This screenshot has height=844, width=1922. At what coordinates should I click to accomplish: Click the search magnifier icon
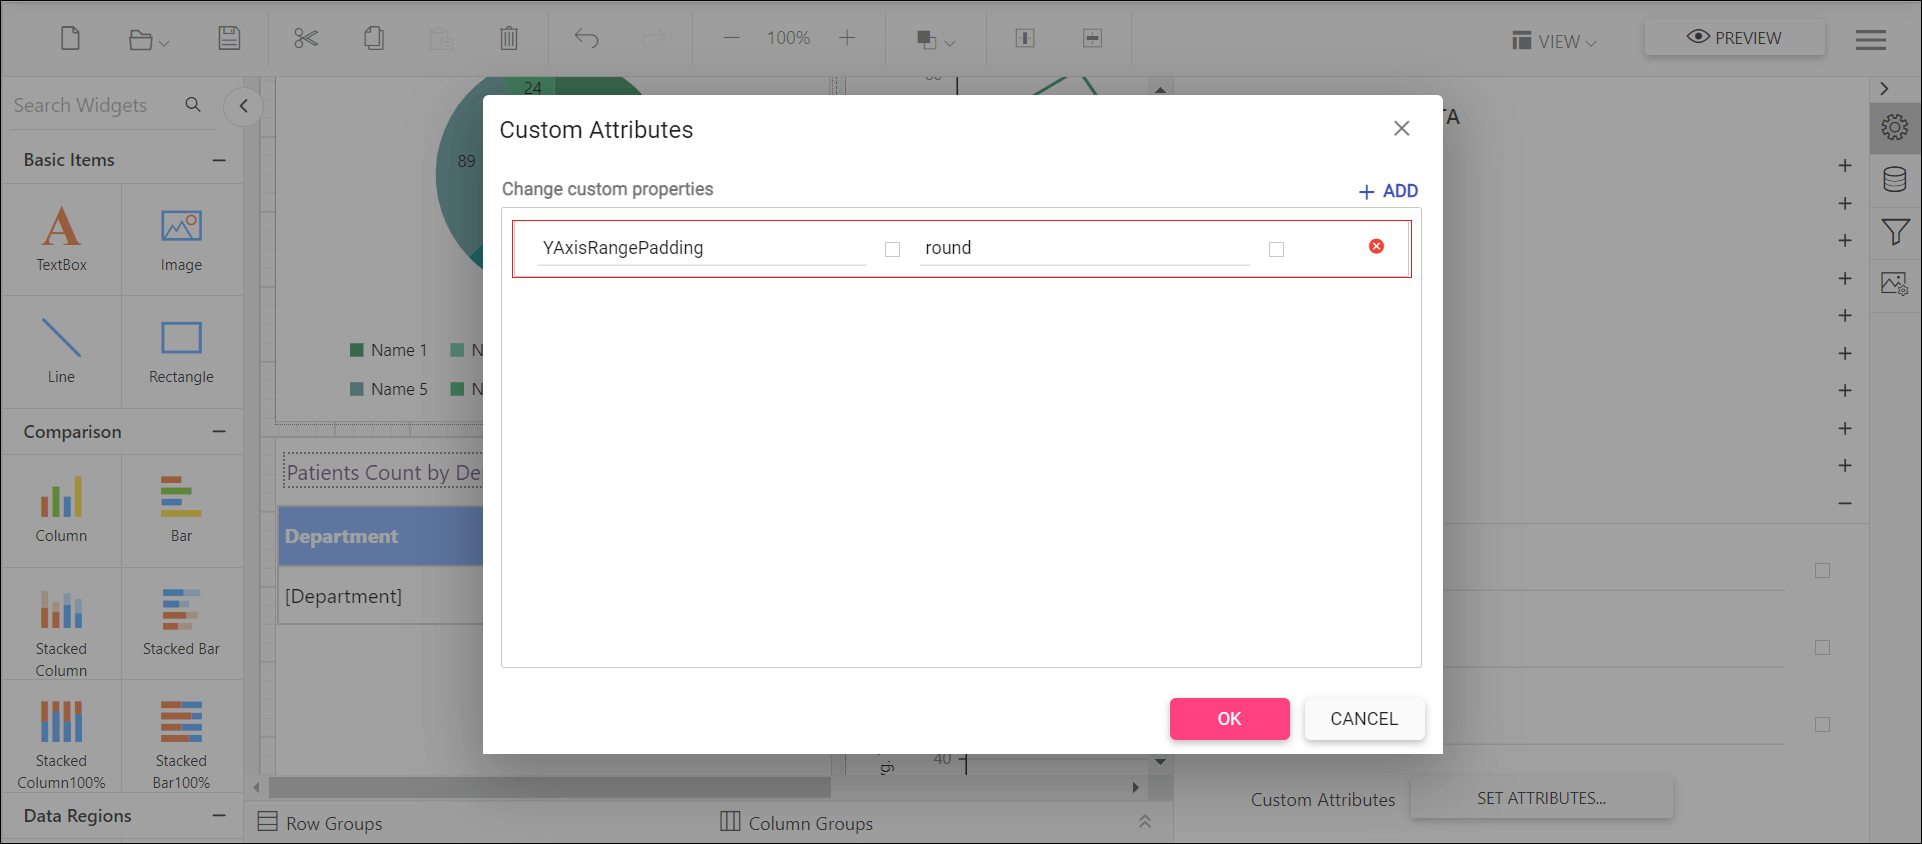coord(193,104)
